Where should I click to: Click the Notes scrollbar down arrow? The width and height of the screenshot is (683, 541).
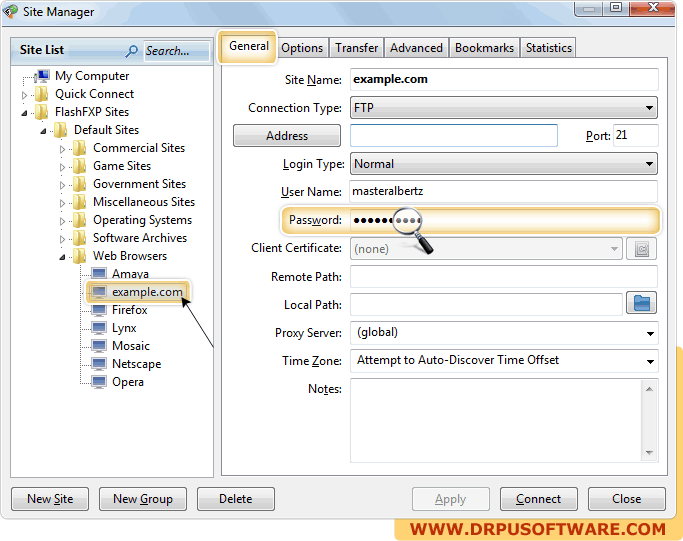pyautogui.click(x=649, y=453)
